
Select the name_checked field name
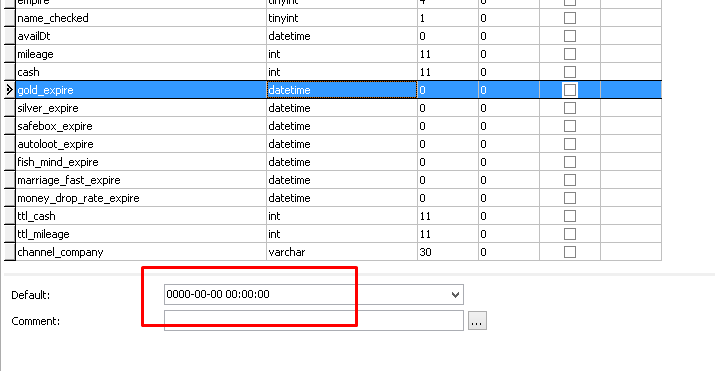pos(53,18)
